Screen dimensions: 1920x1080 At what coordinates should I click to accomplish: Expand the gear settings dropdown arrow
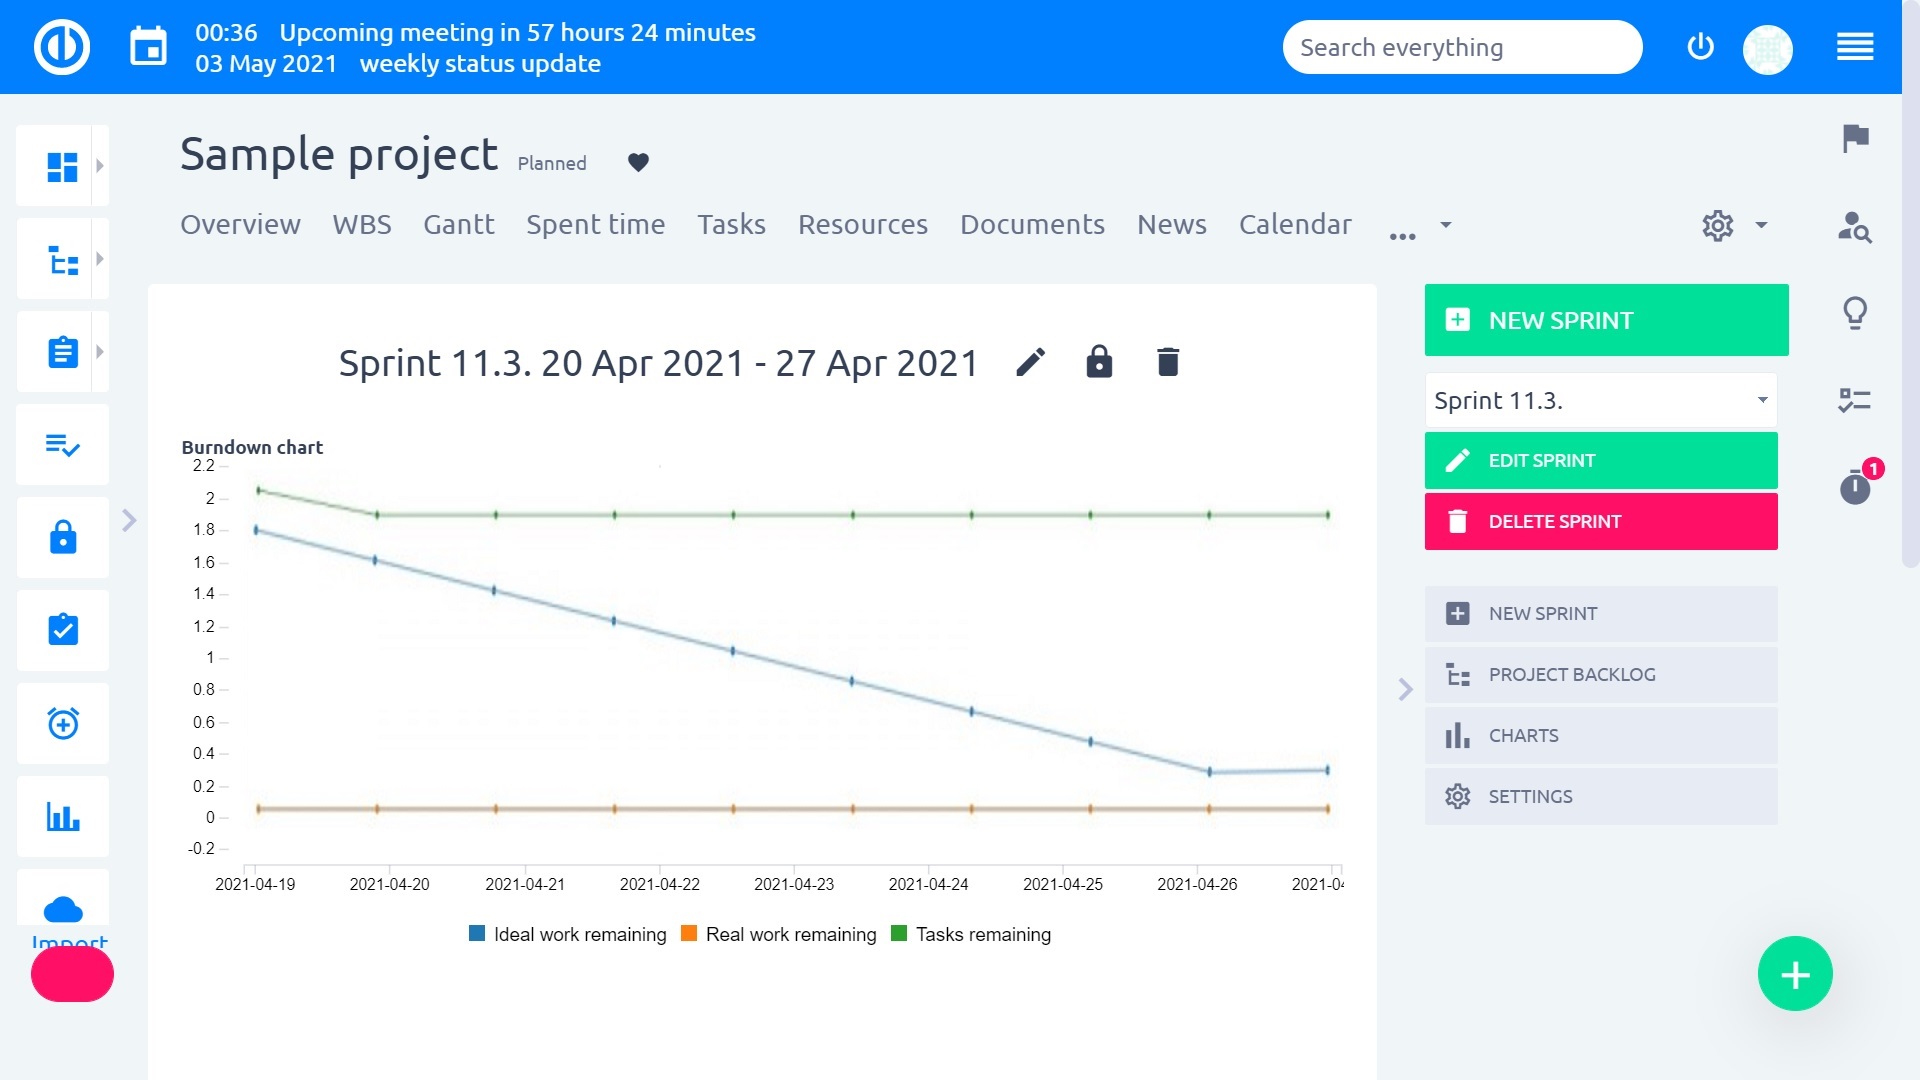(x=1758, y=226)
